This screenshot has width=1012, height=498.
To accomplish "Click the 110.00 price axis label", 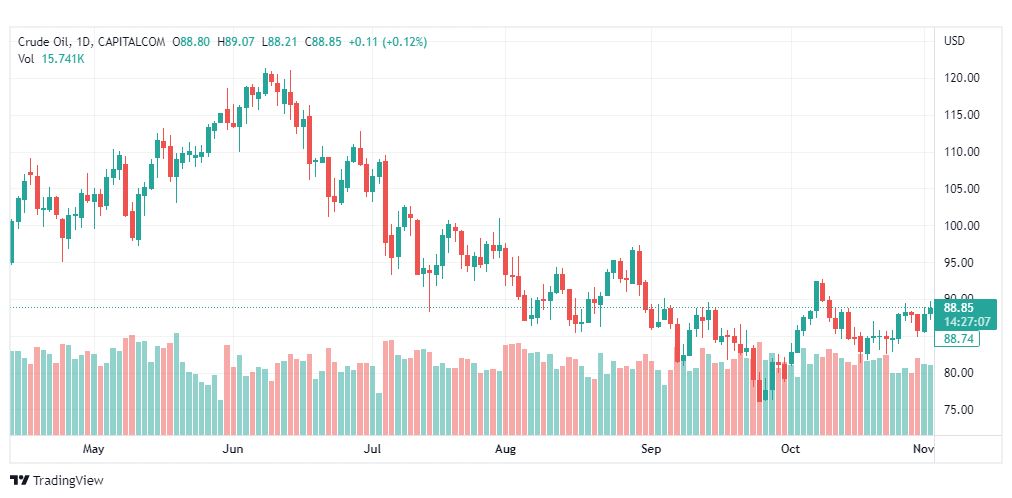I will tap(961, 152).
